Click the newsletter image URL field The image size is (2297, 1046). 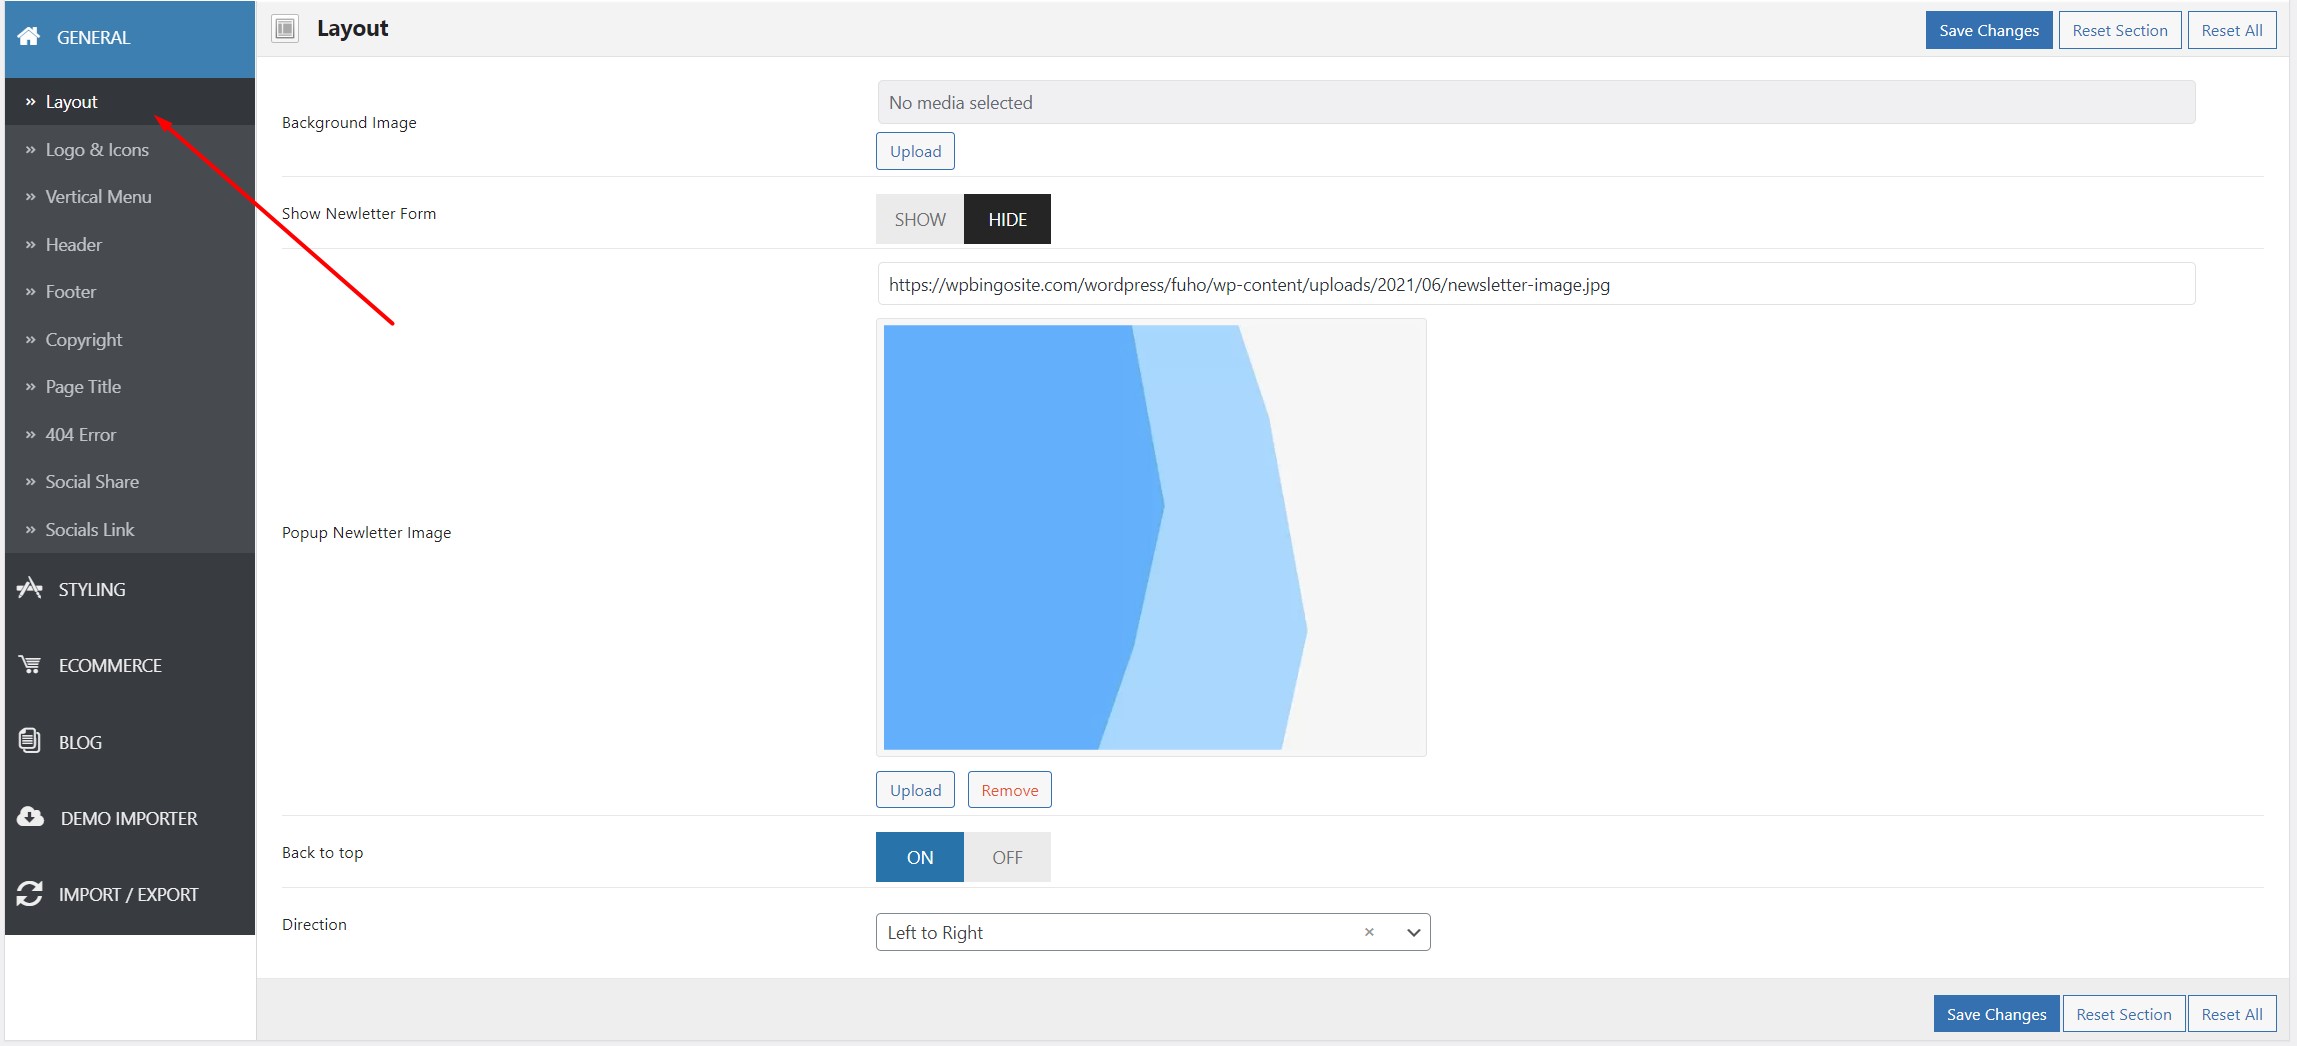(x=1536, y=284)
